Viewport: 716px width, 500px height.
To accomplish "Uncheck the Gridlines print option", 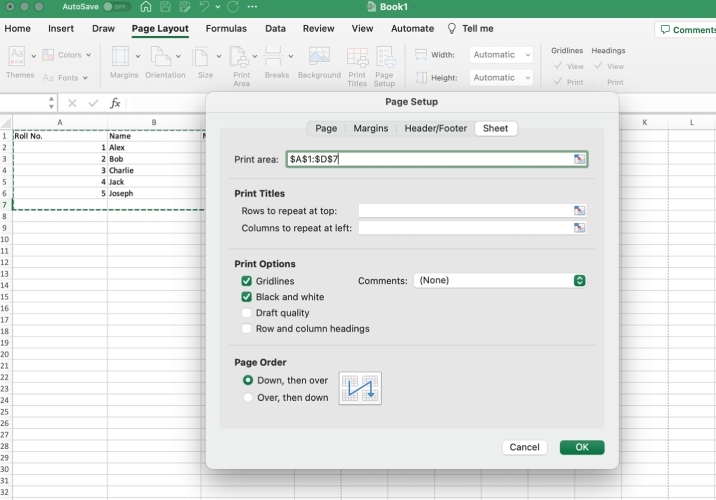I will (x=247, y=281).
